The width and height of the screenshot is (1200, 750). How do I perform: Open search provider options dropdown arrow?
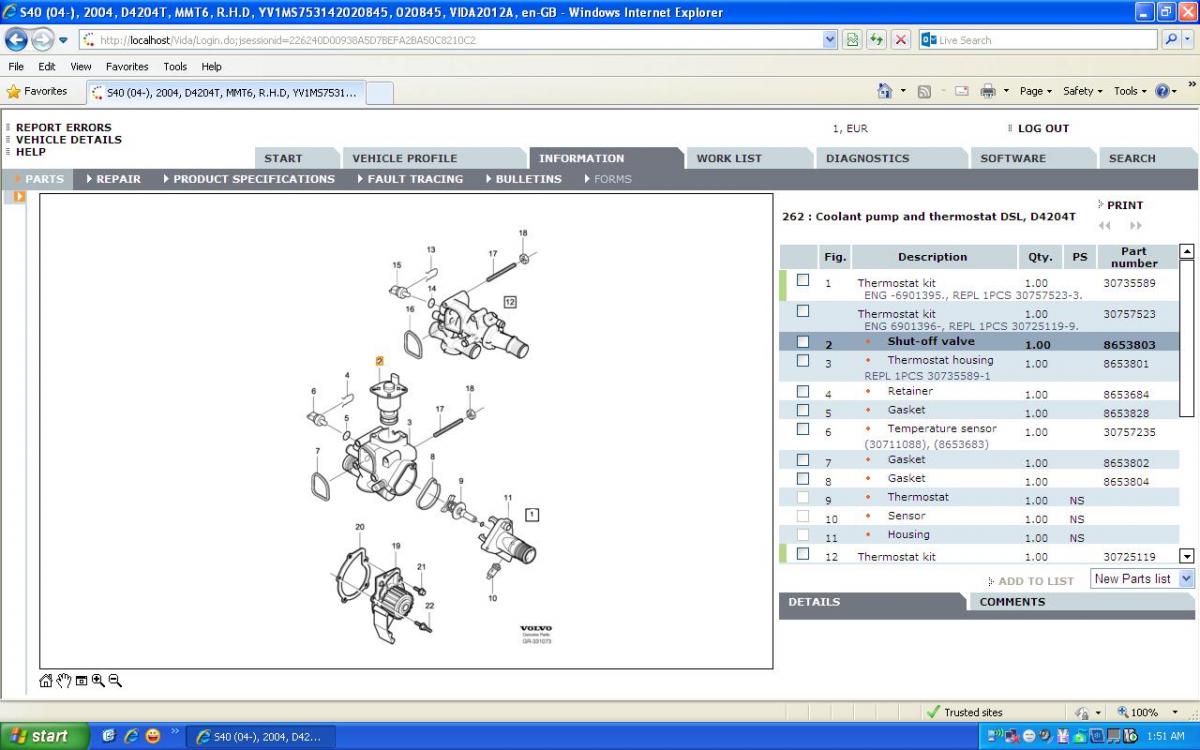(1188, 40)
